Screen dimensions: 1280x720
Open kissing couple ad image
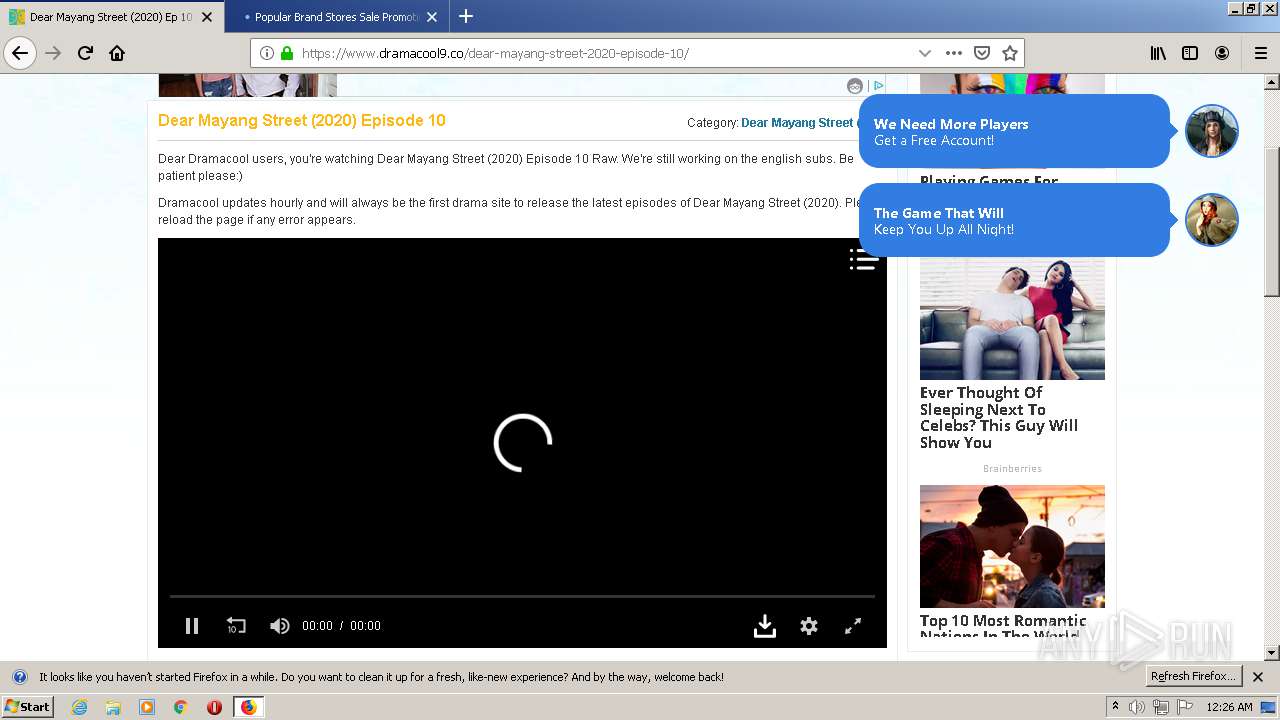point(1012,546)
